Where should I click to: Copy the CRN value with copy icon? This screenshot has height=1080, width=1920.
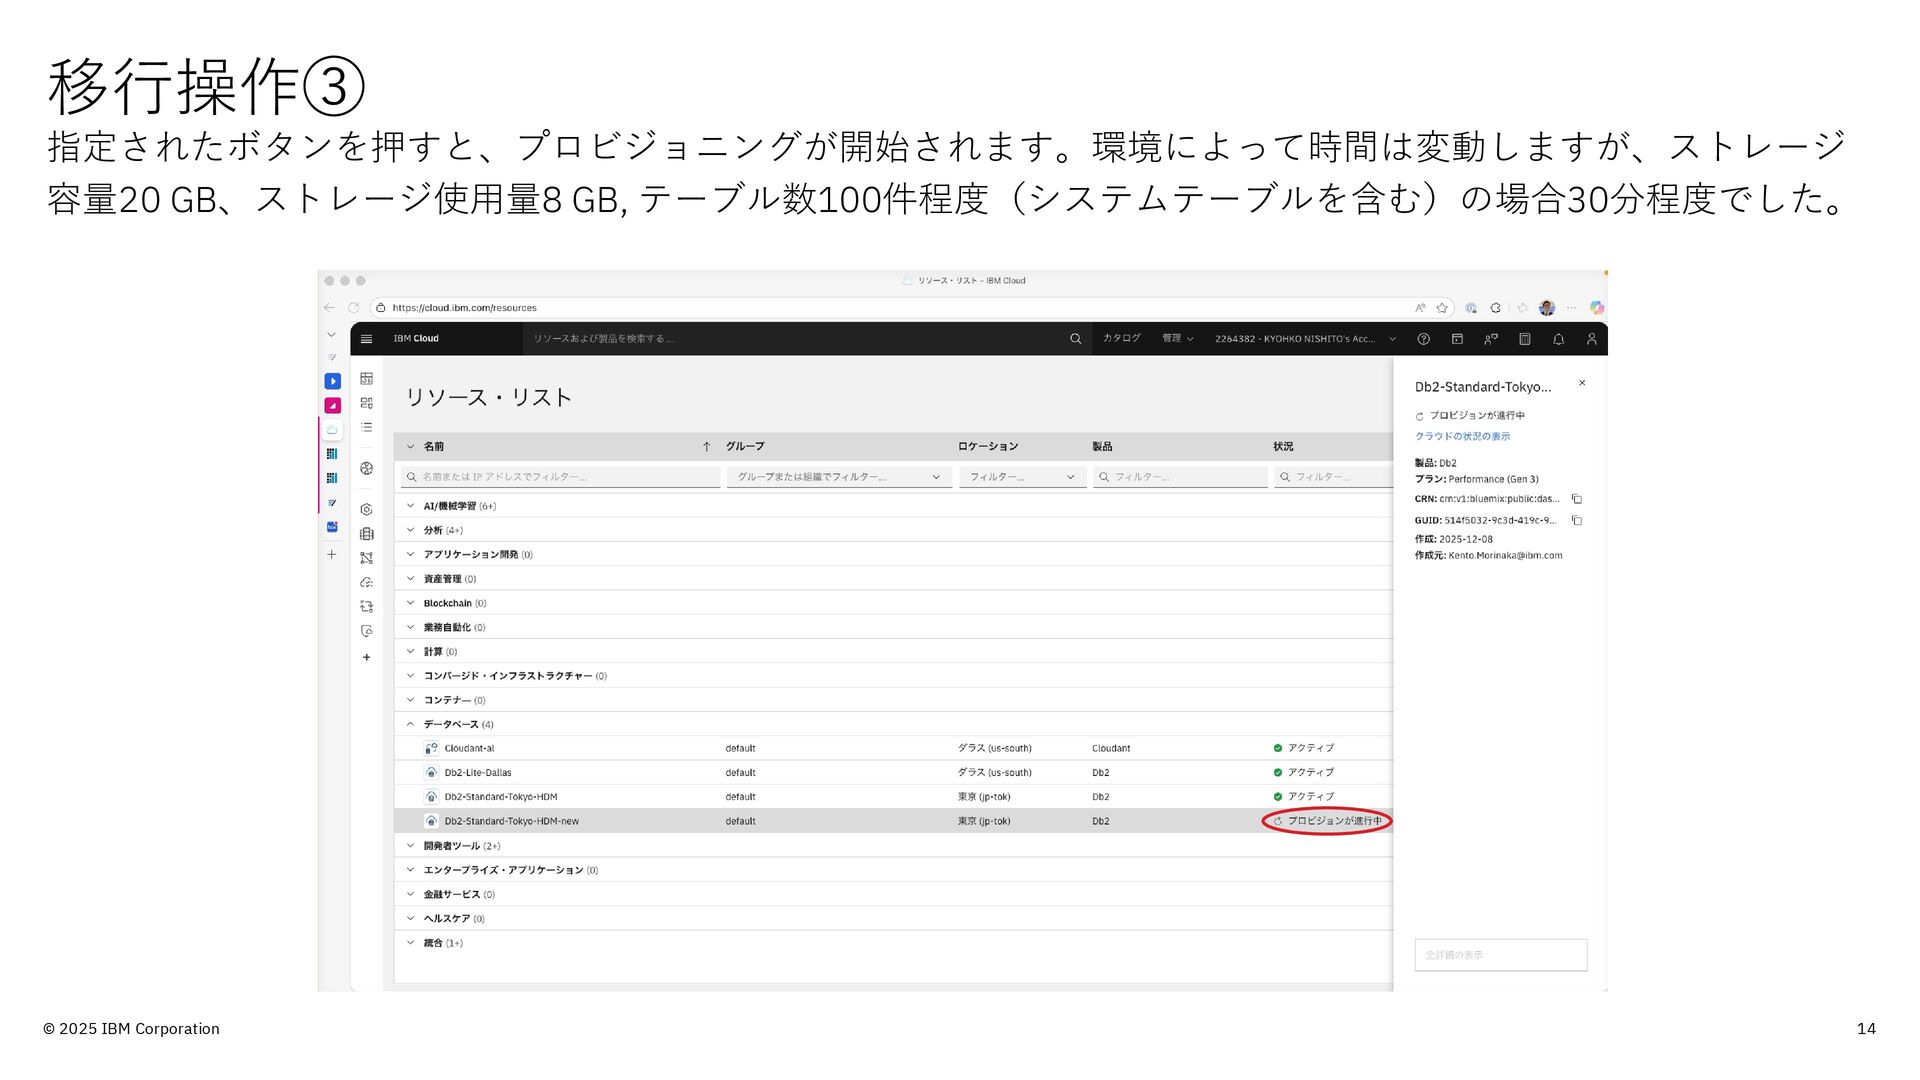[1577, 499]
